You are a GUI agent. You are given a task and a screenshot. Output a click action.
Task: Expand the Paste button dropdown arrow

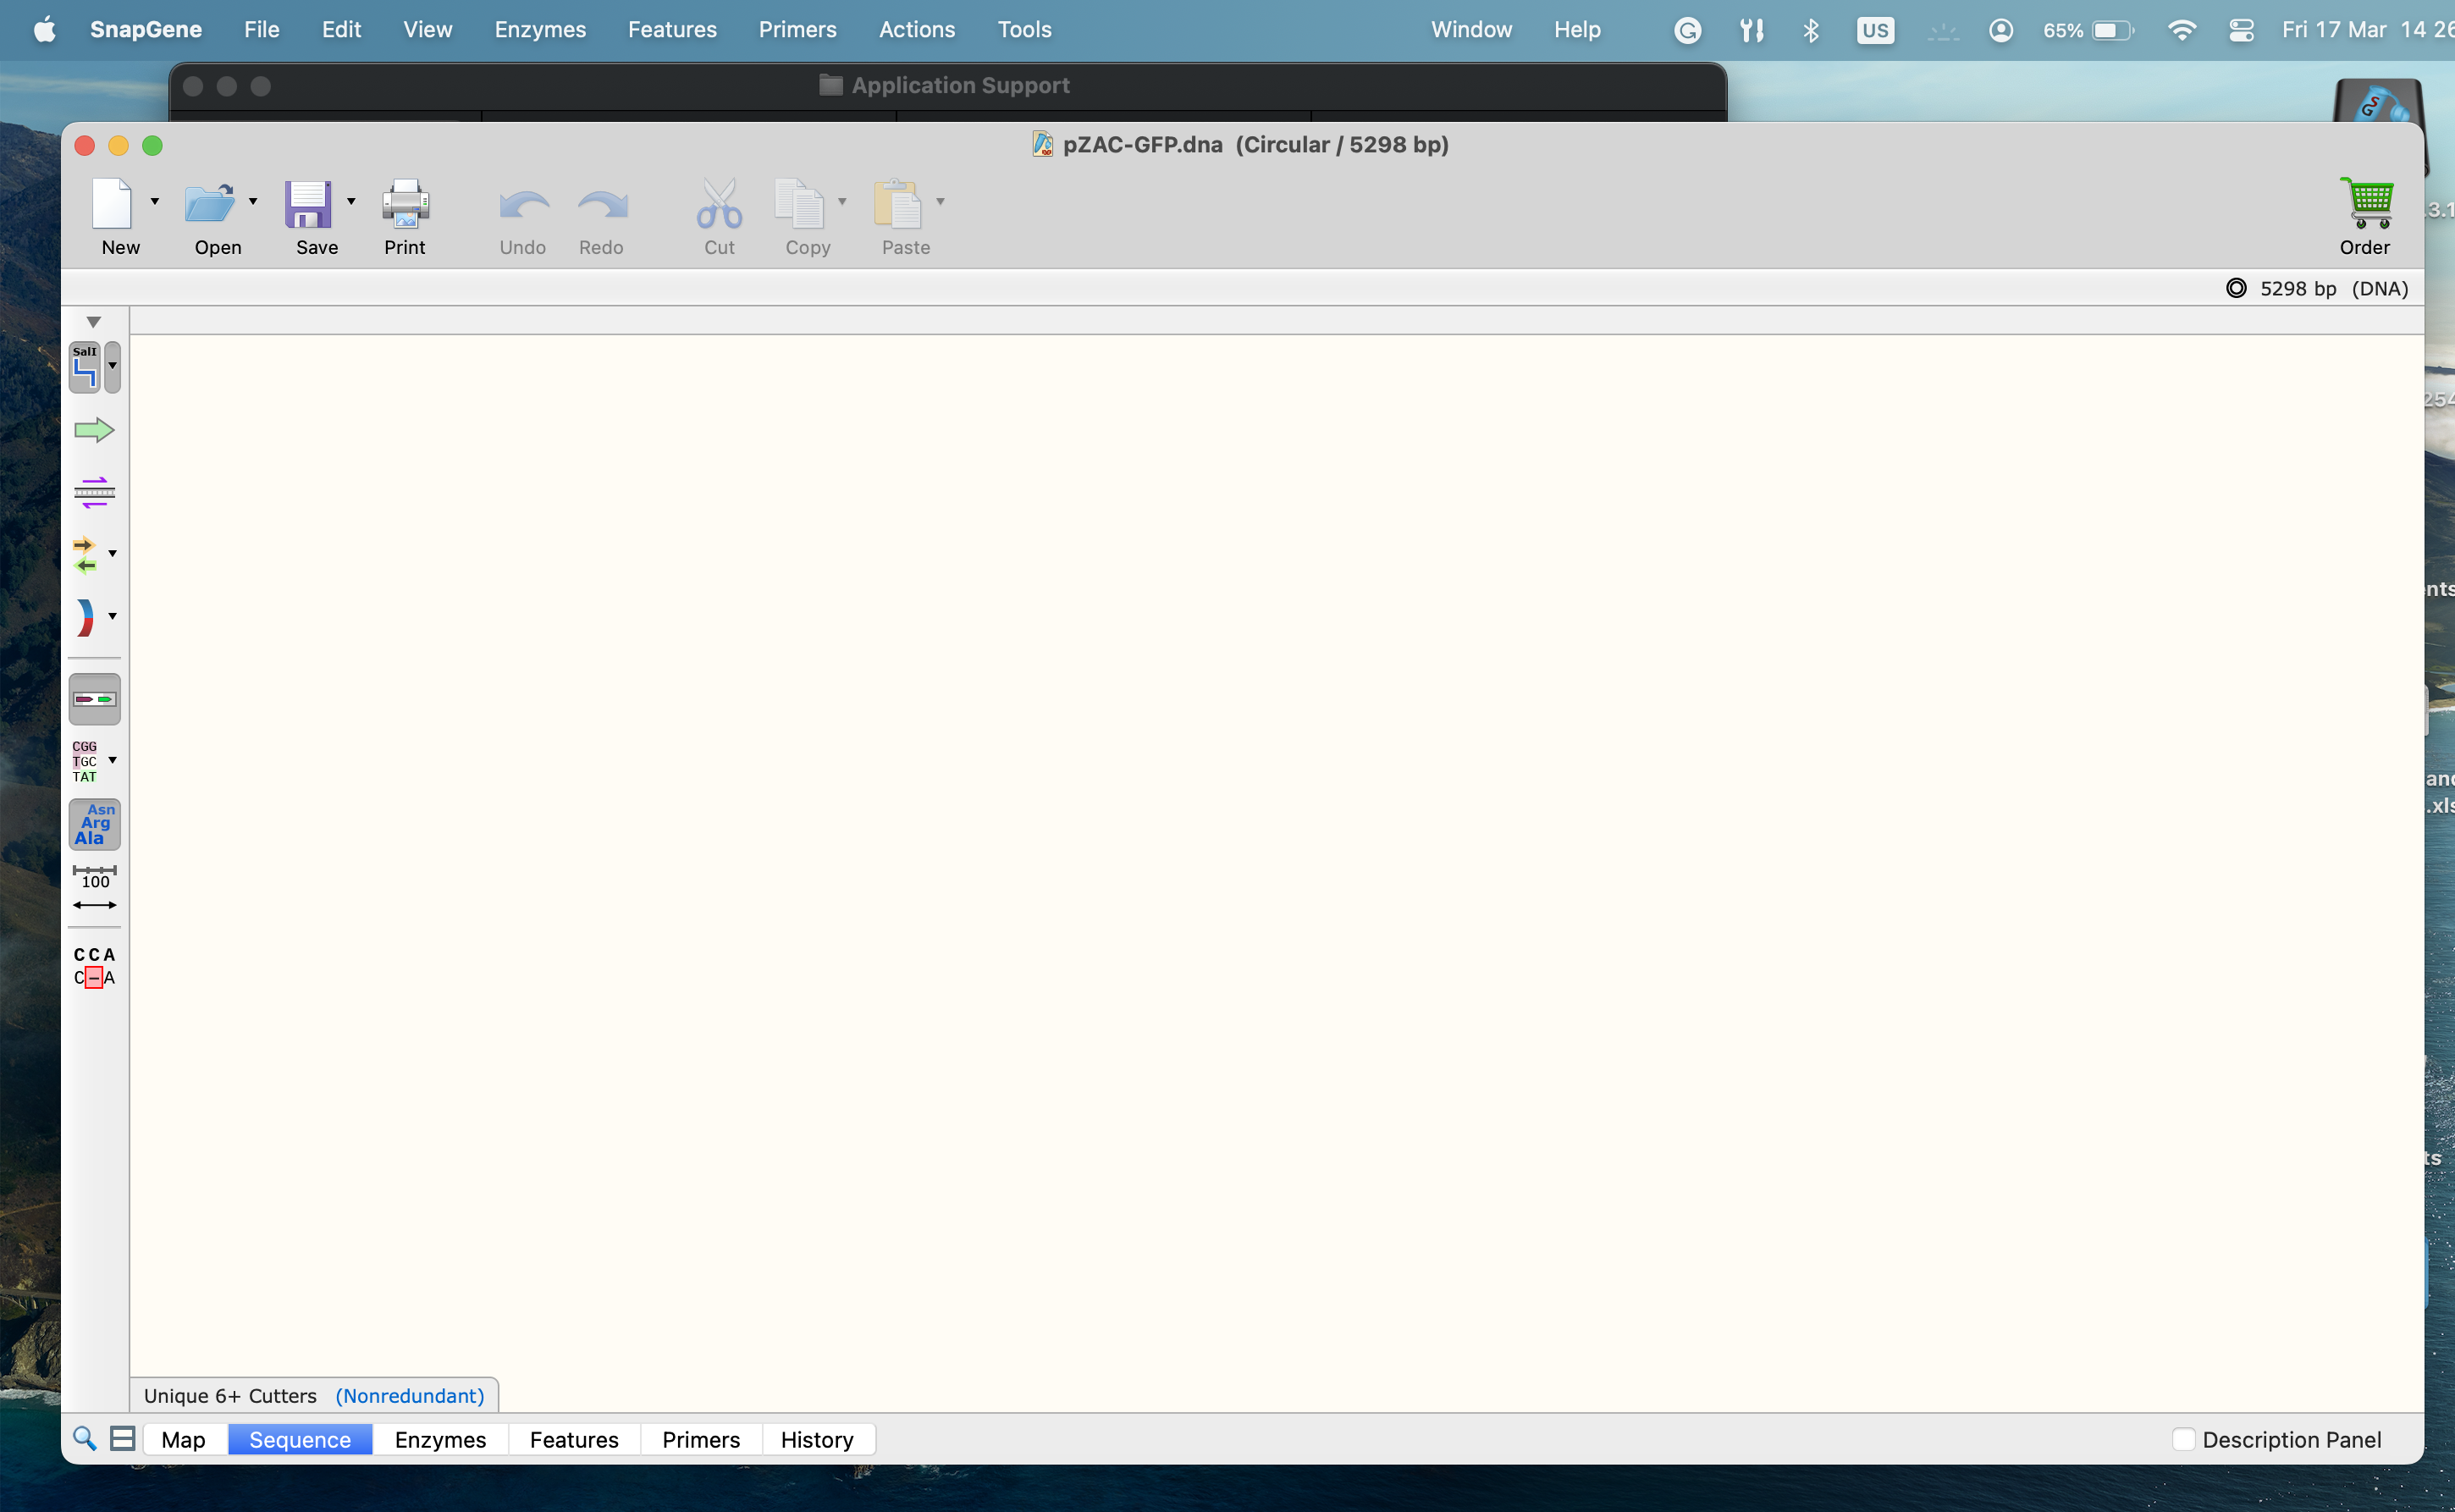click(940, 201)
